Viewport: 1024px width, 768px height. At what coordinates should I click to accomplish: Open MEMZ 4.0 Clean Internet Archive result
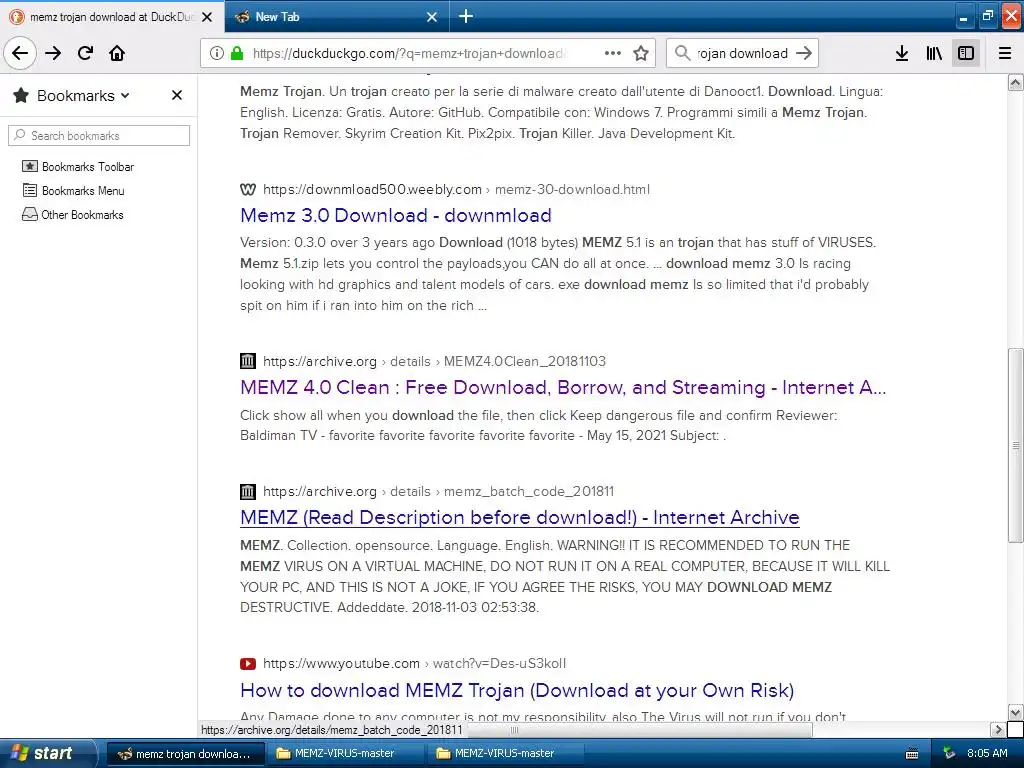[x=563, y=387]
